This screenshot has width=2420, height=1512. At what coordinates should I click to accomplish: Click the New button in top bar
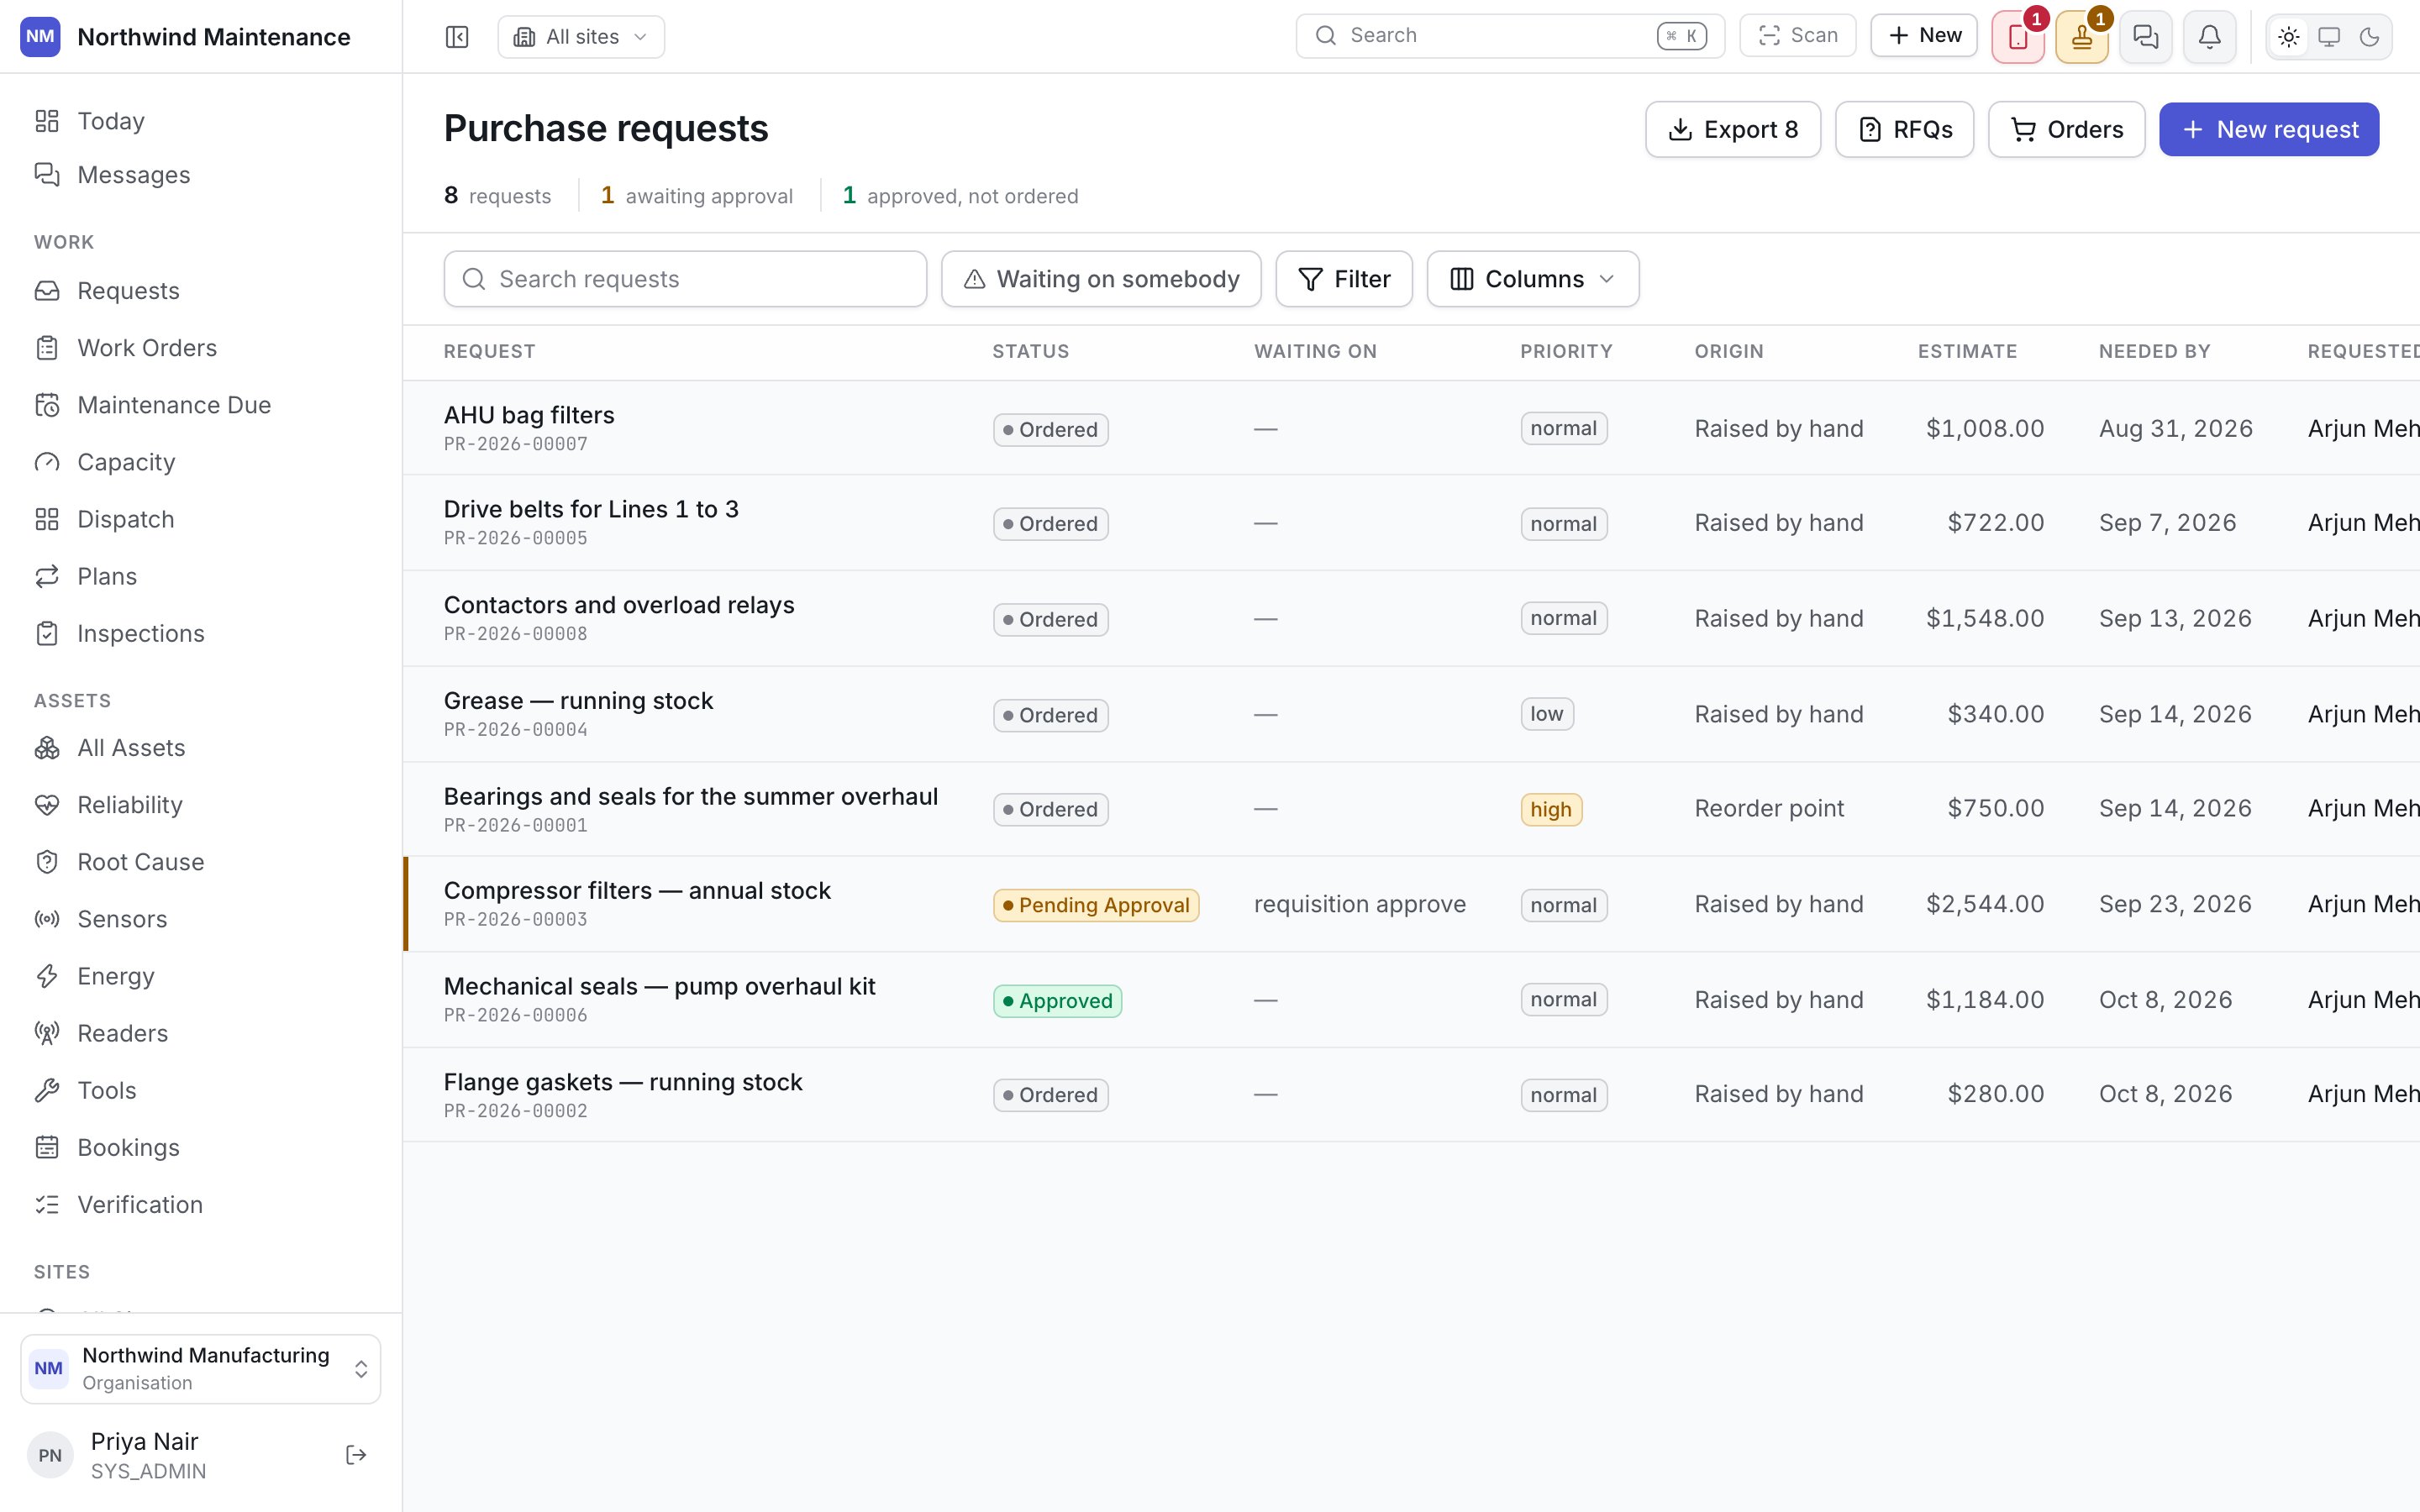(1924, 36)
